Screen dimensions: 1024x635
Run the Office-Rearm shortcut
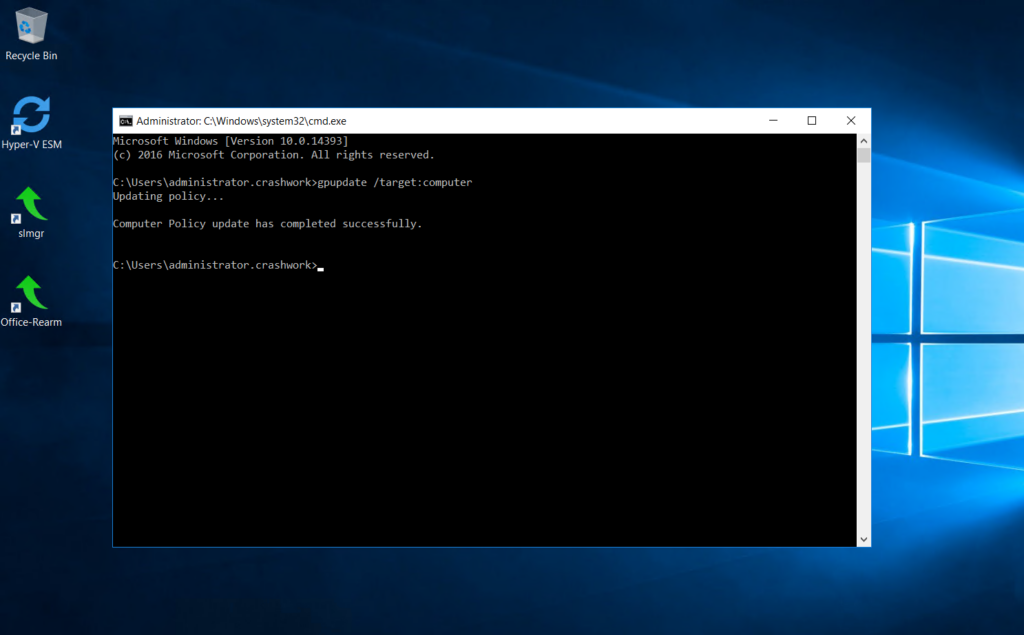click(30, 295)
